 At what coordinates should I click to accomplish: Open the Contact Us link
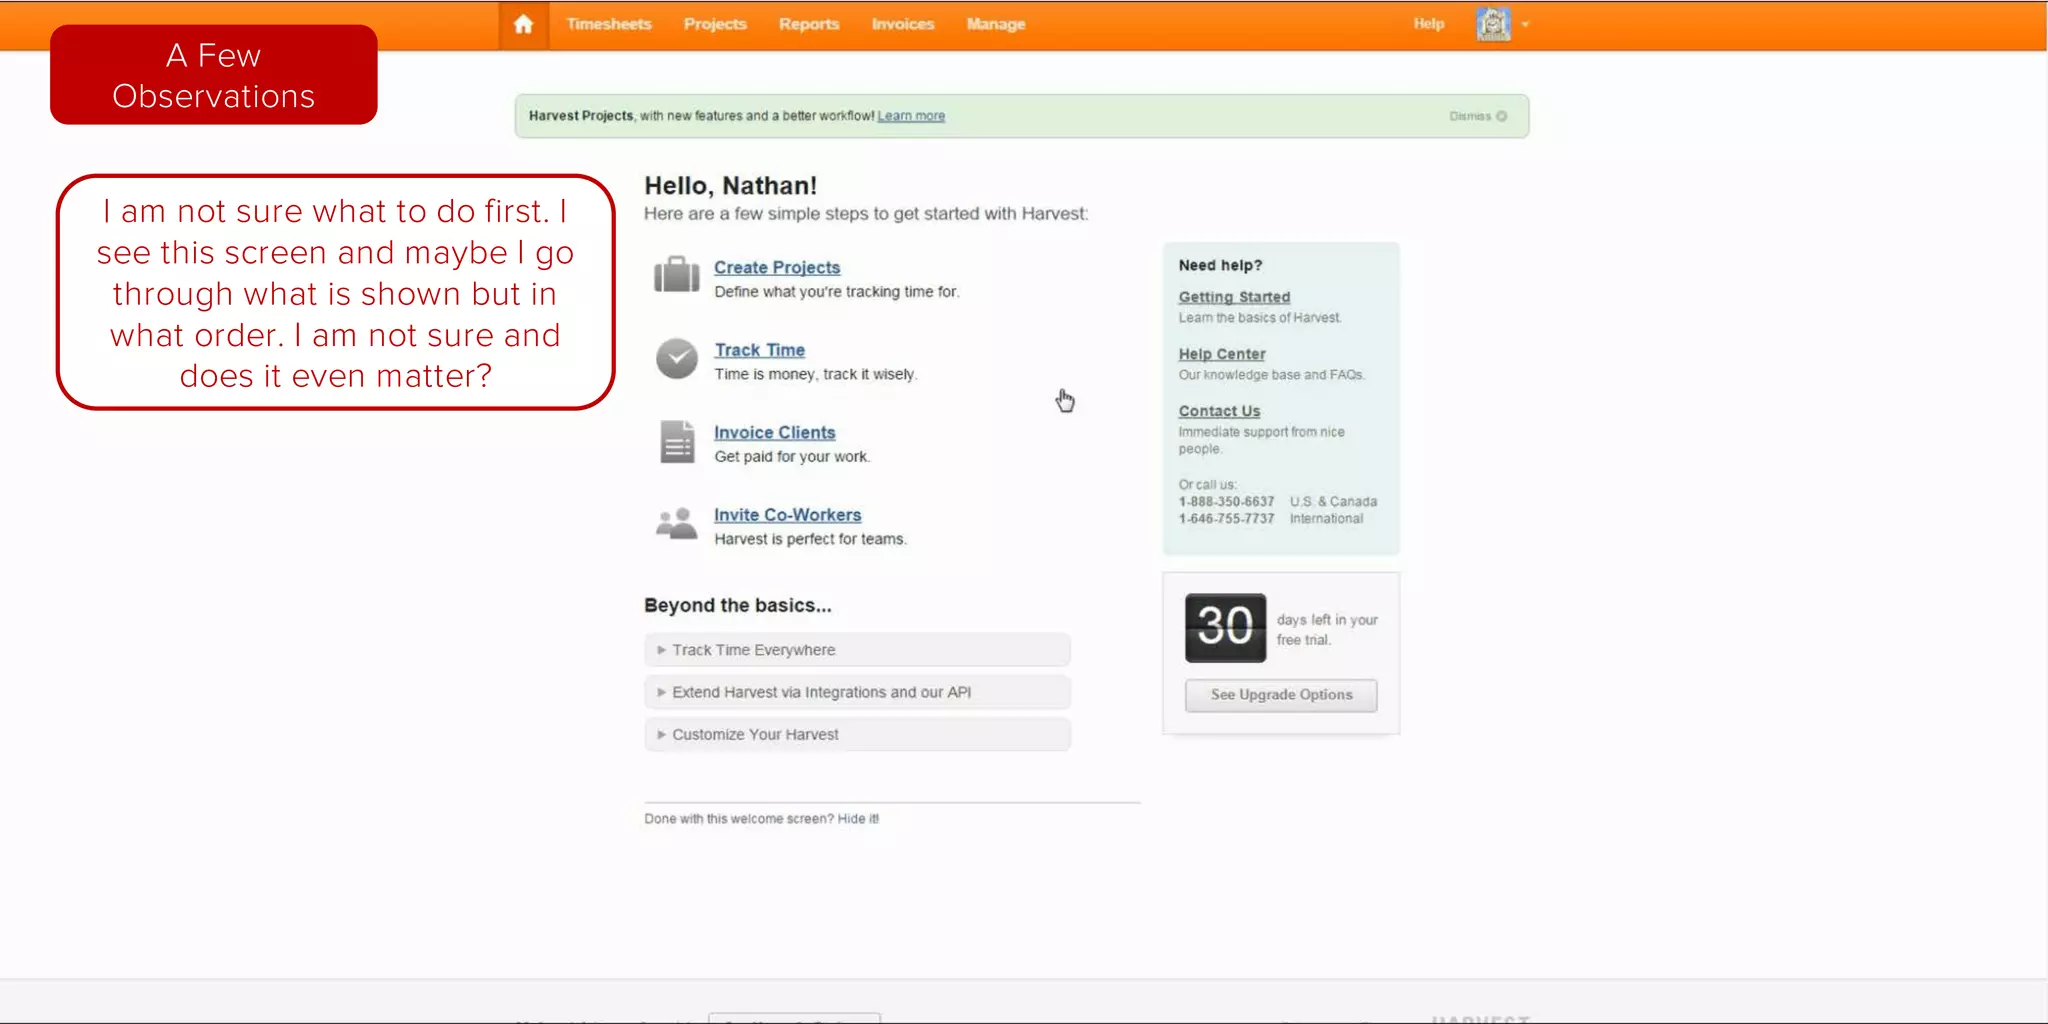coord(1219,411)
